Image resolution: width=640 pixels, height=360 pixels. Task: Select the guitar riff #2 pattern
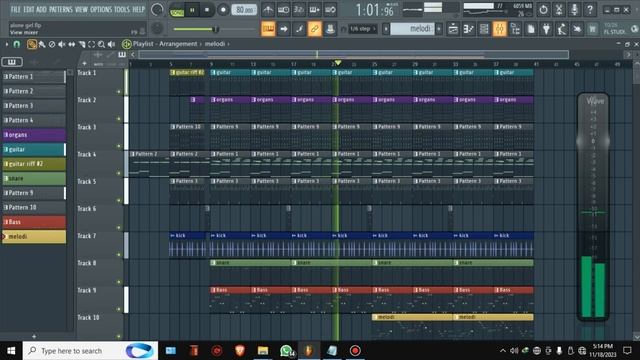coord(34,164)
